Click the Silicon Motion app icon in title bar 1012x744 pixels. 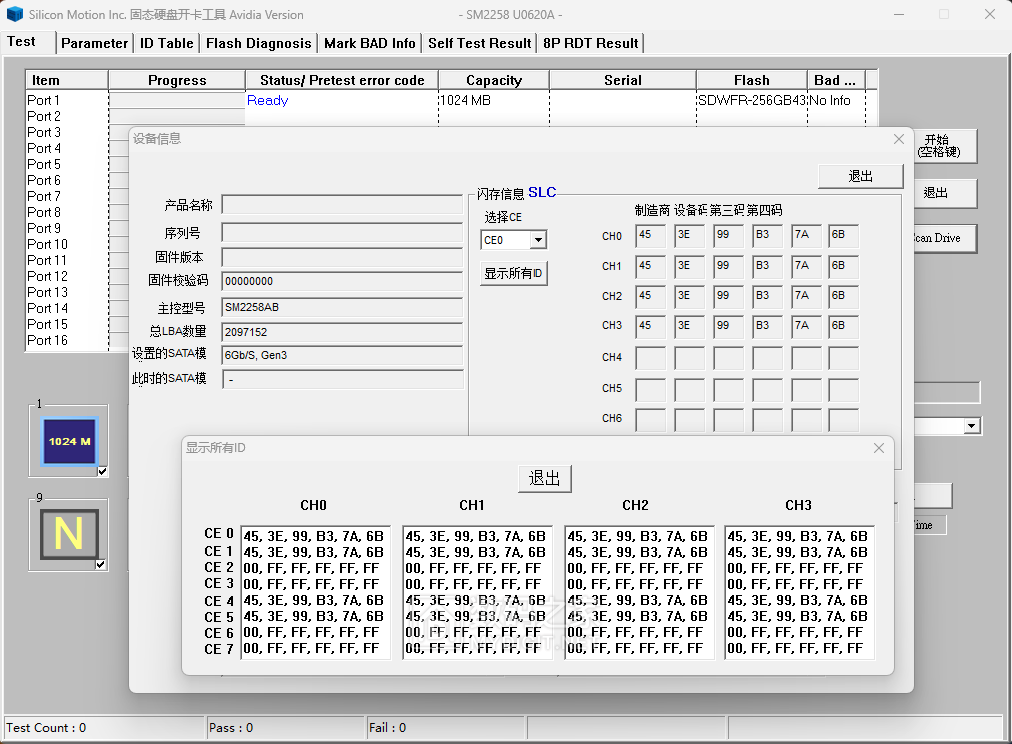[14, 14]
